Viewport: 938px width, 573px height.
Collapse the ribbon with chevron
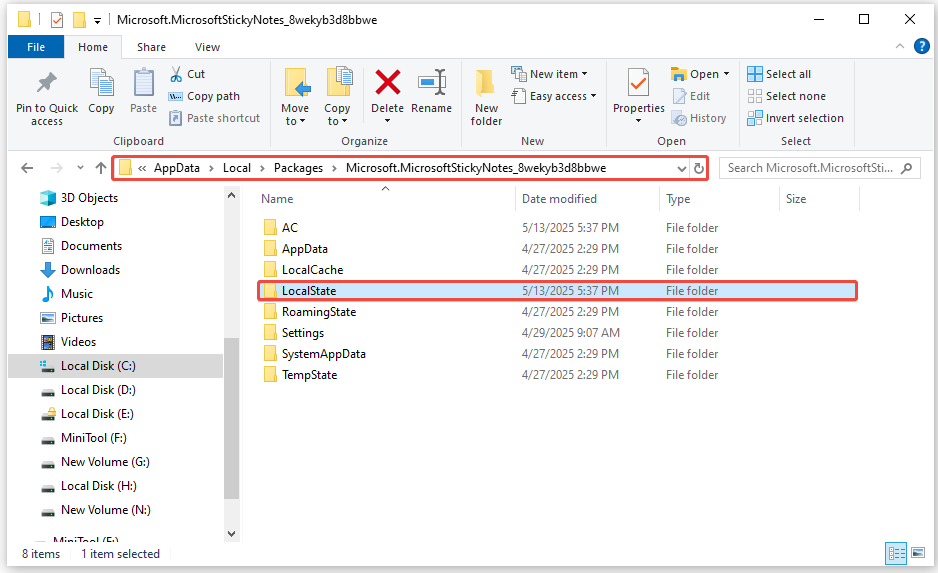pyautogui.click(x=899, y=46)
